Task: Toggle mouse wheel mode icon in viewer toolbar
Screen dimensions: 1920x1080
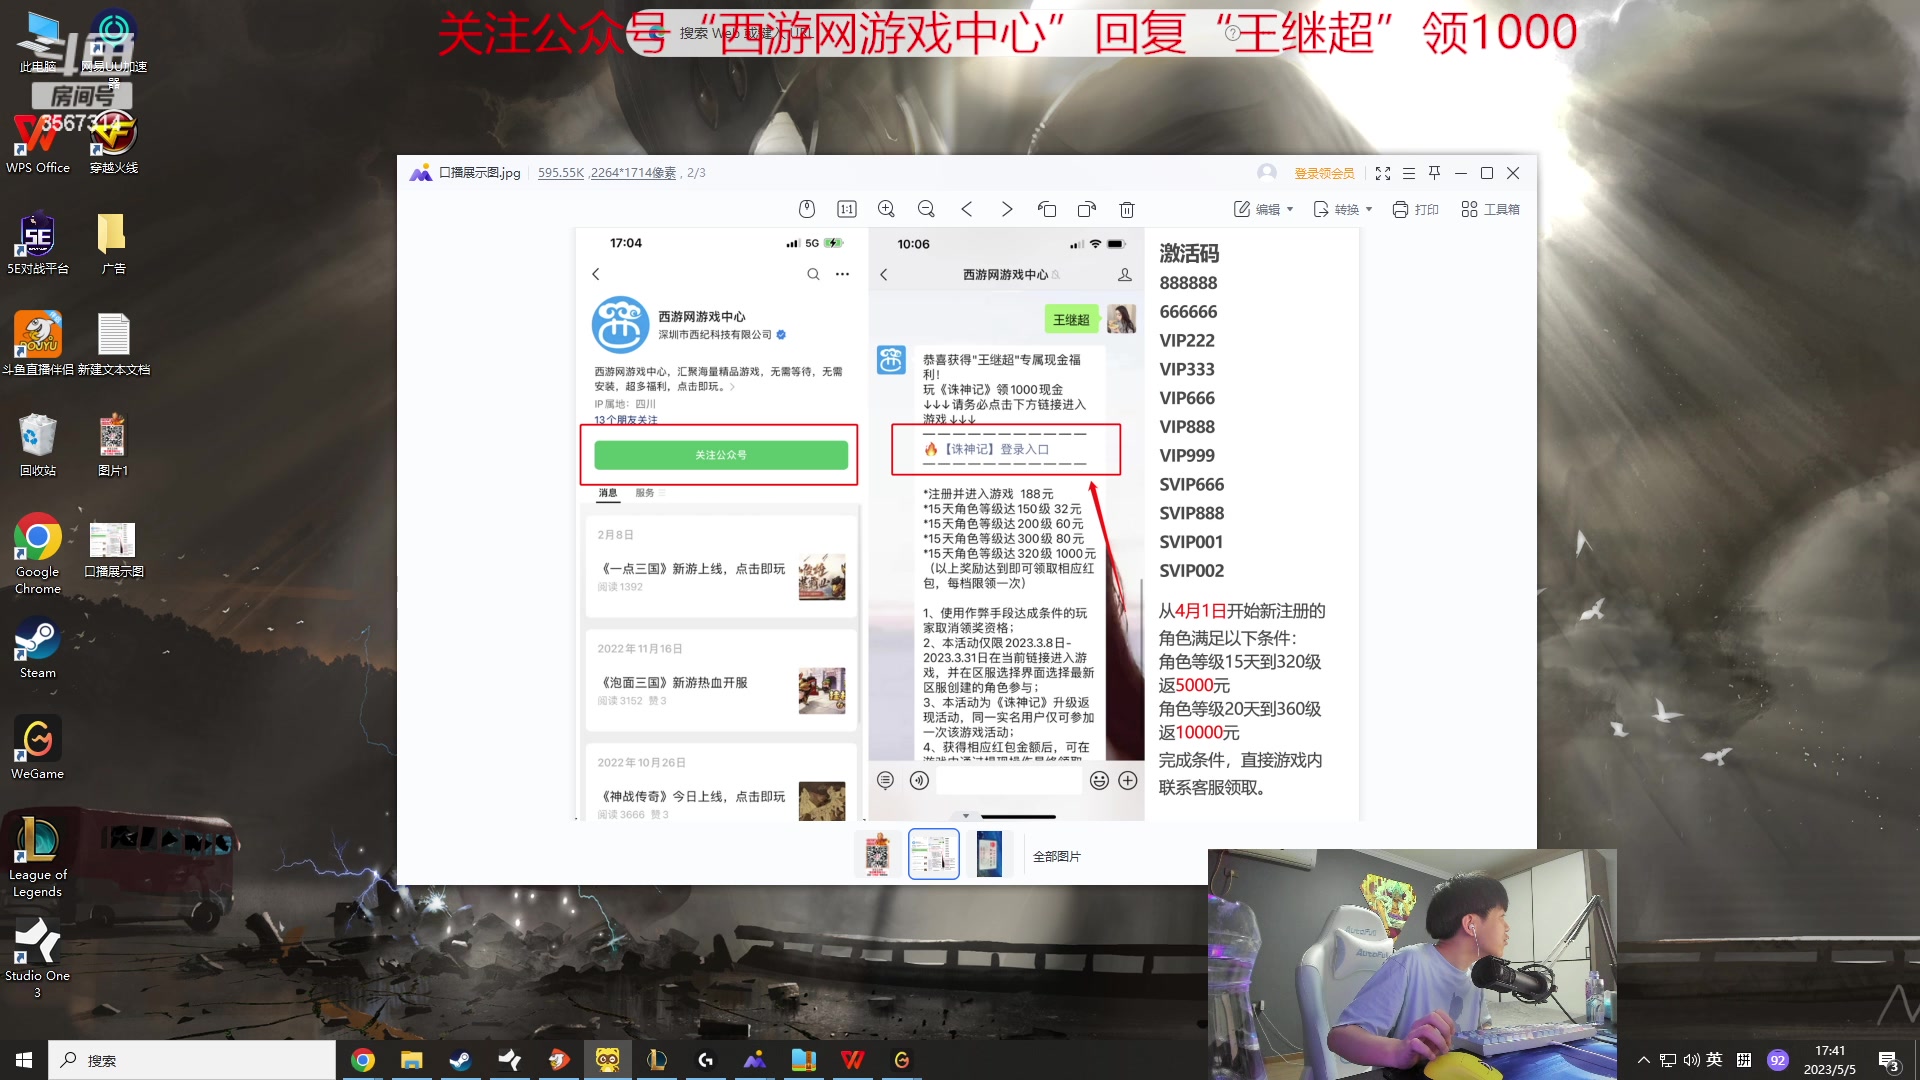Action: coord(807,209)
